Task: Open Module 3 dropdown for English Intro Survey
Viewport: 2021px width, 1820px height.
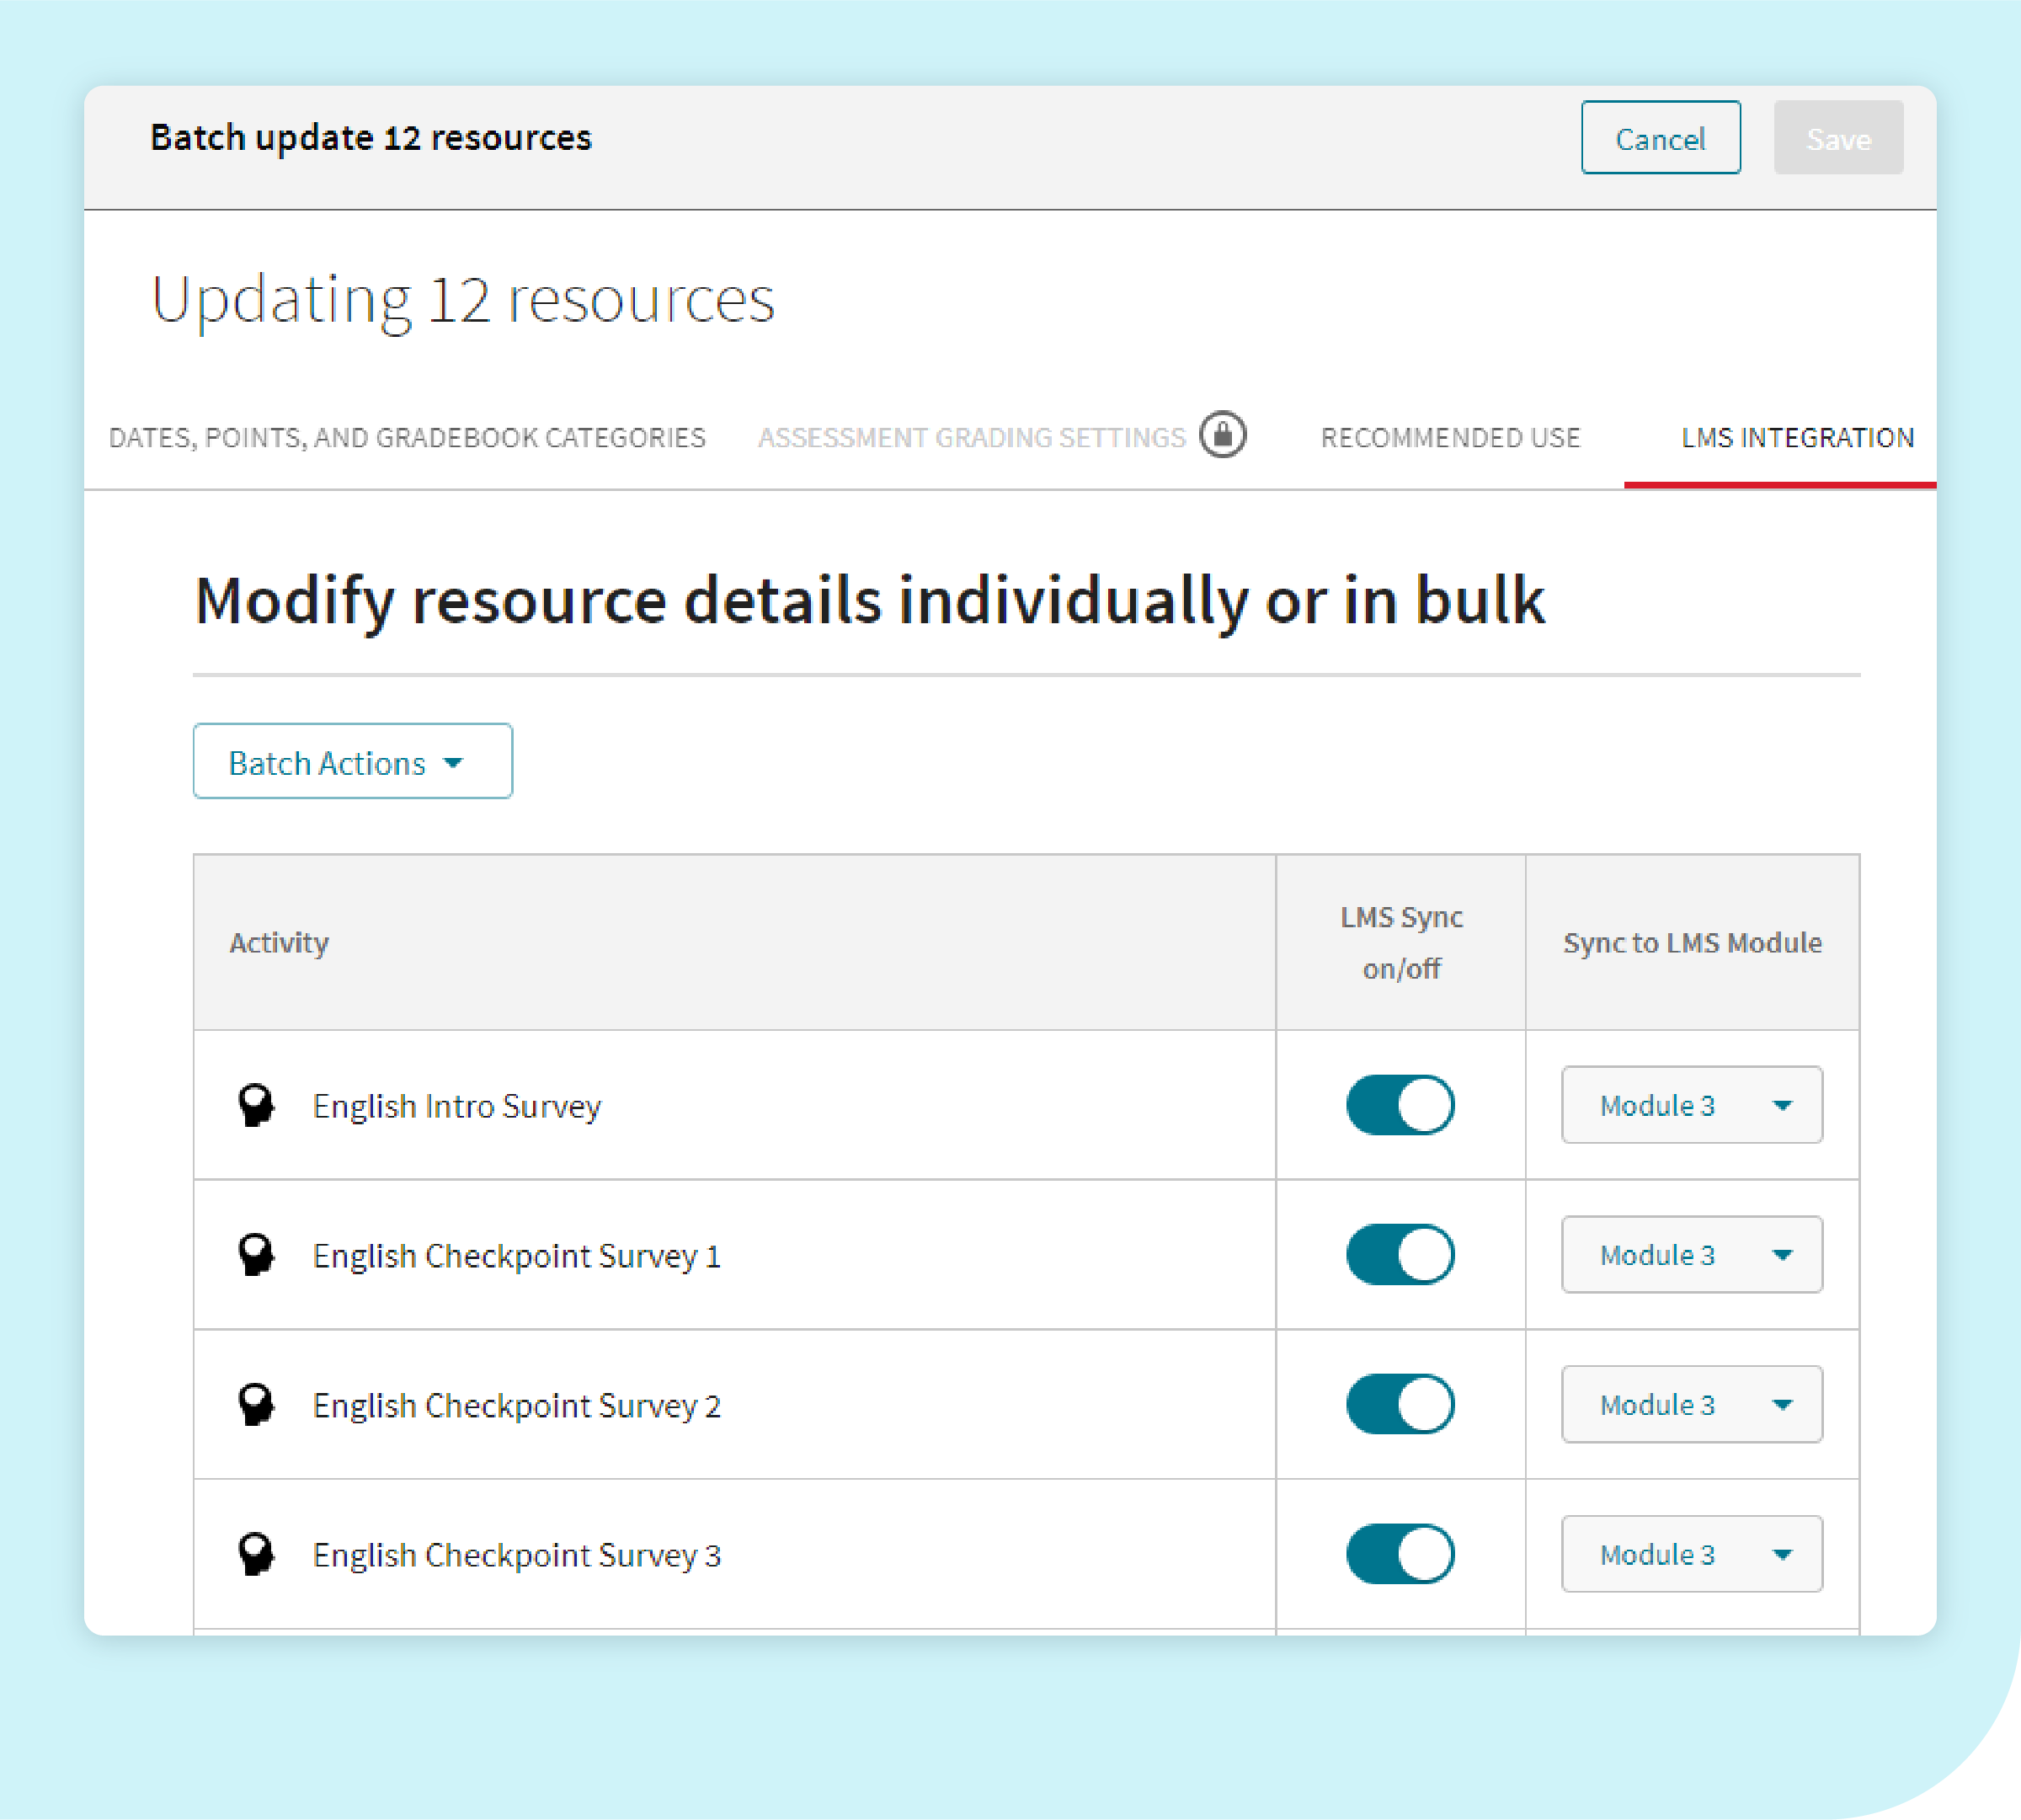Action: 1691,1105
